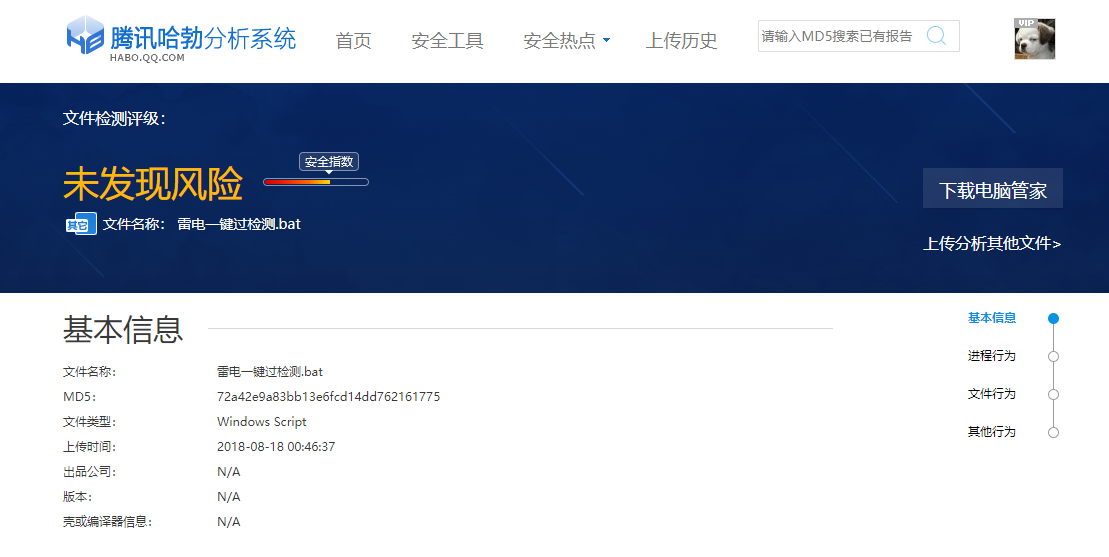This screenshot has width=1109, height=557.
Task: Click the search magnifier icon
Action: pyautogui.click(x=936, y=35)
